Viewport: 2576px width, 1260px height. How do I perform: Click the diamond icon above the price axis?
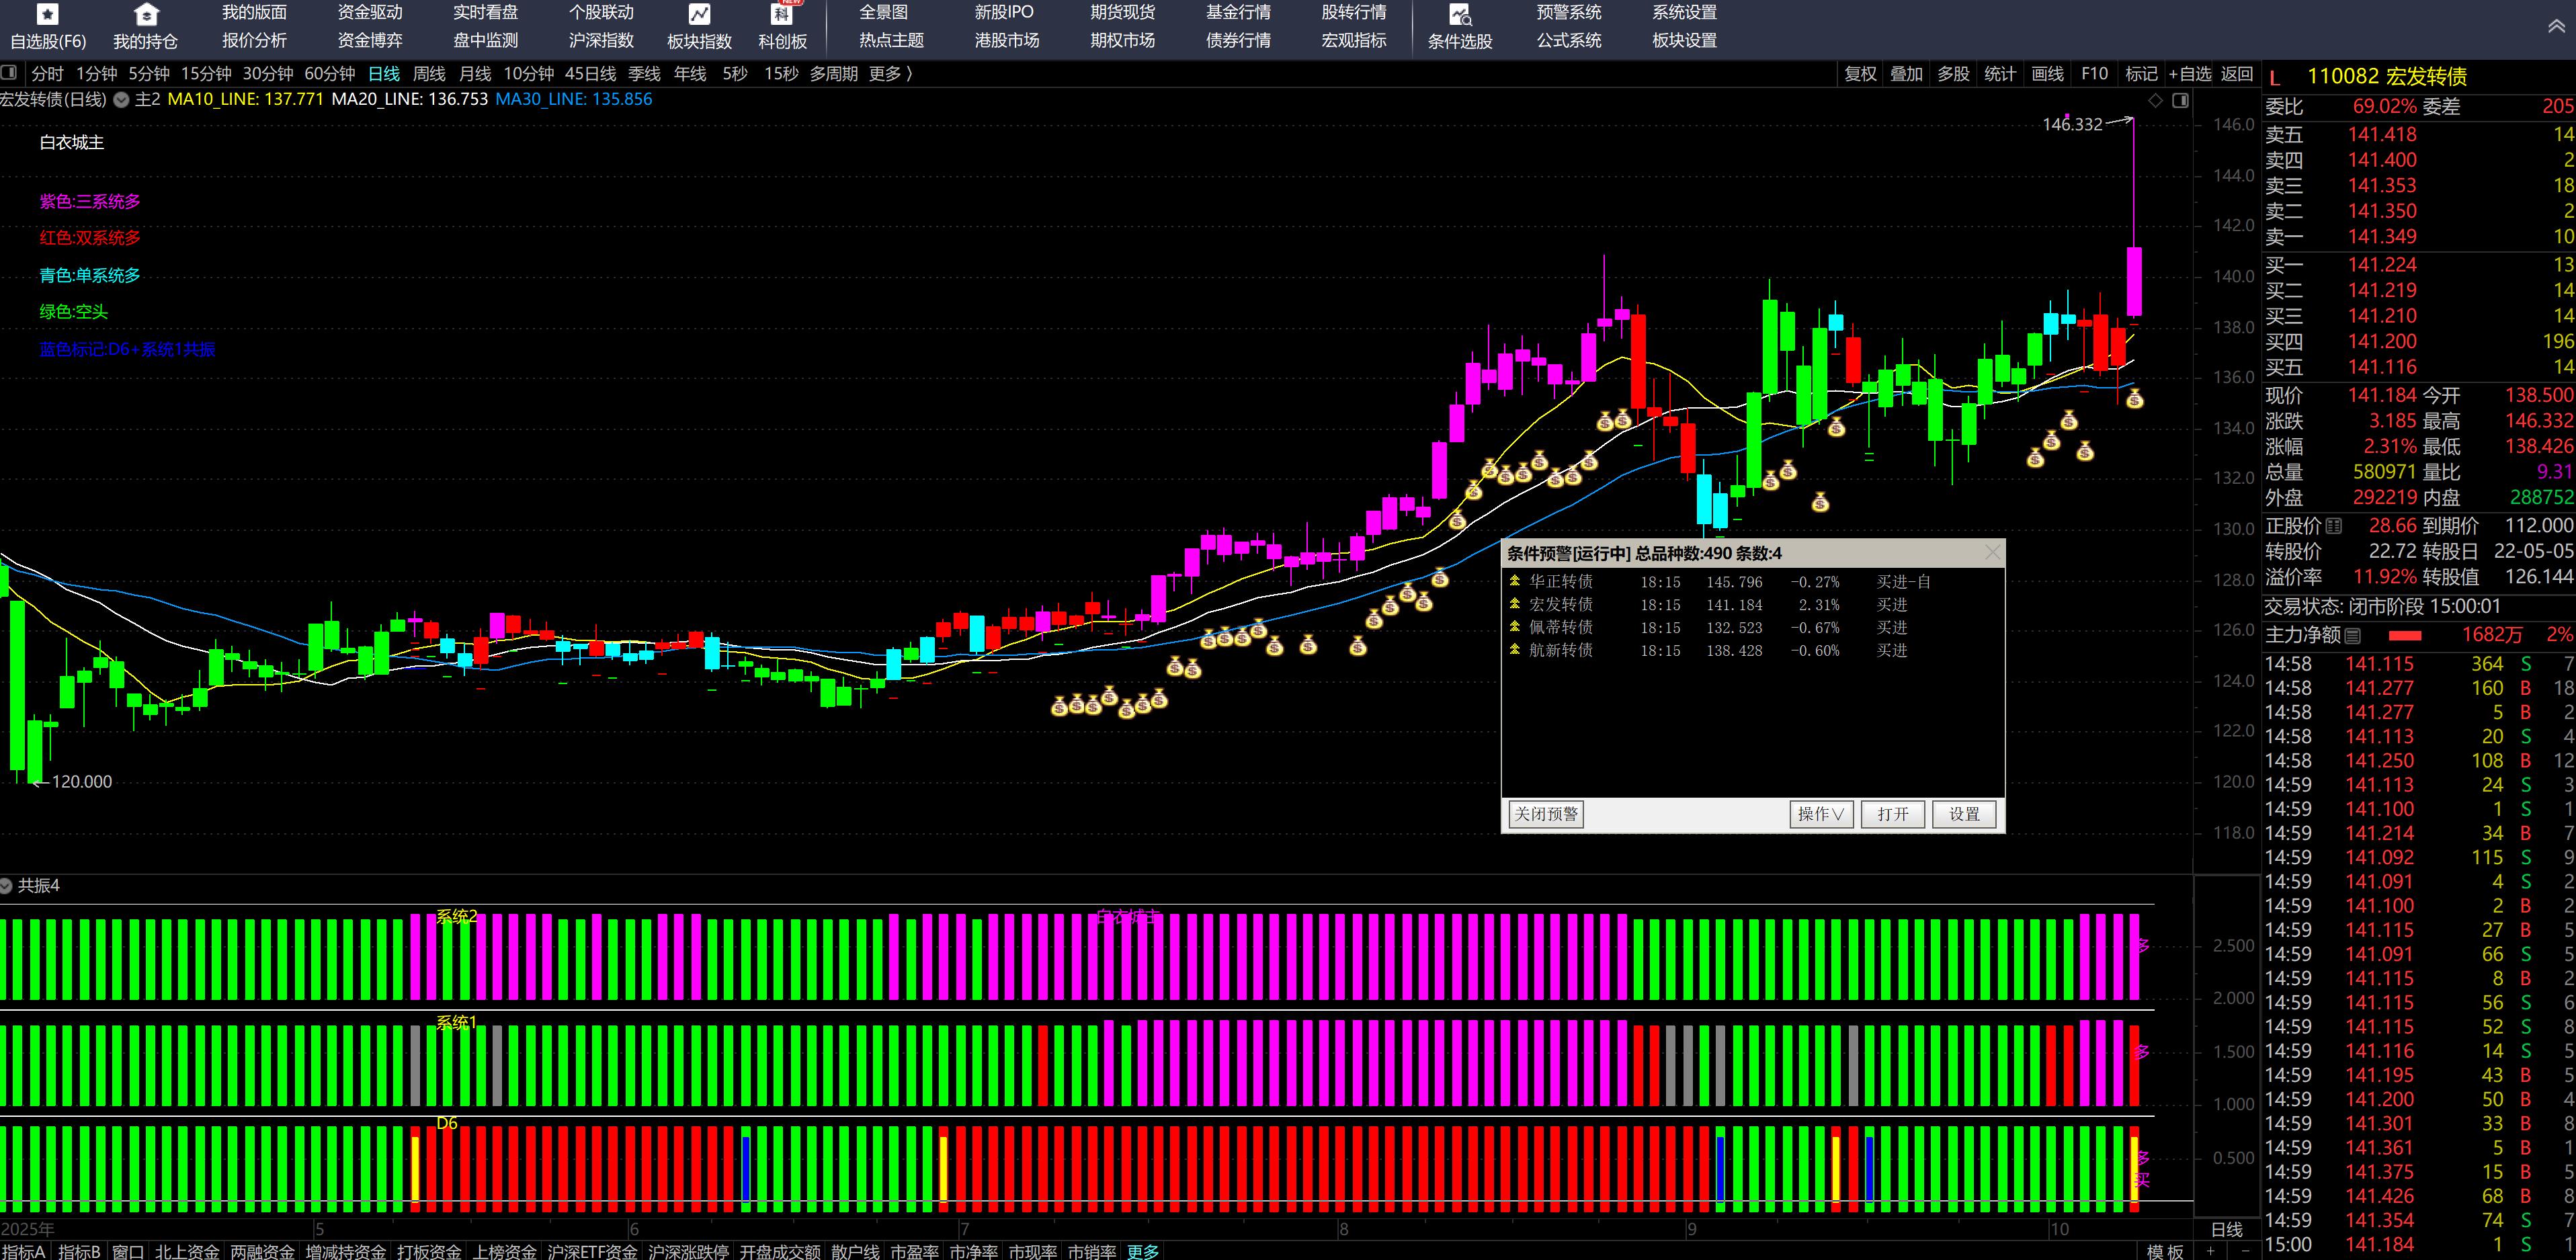pos(2155,100)
